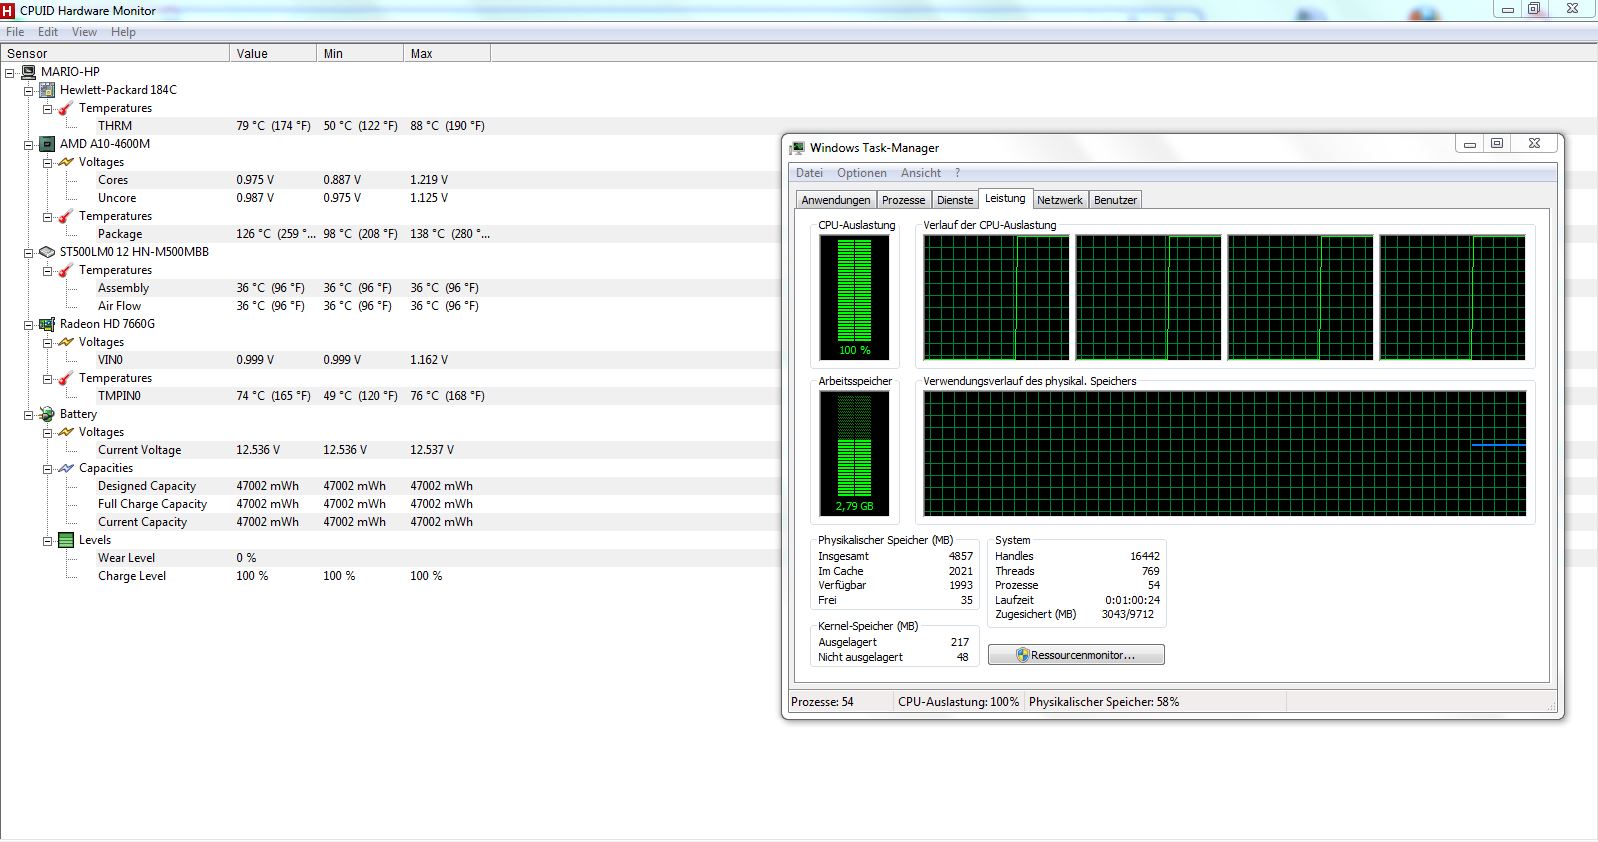Click thermometer icon under Radeon HD 7660G Temperatures
Screen dimensions: 1598x842
[66, 378]
